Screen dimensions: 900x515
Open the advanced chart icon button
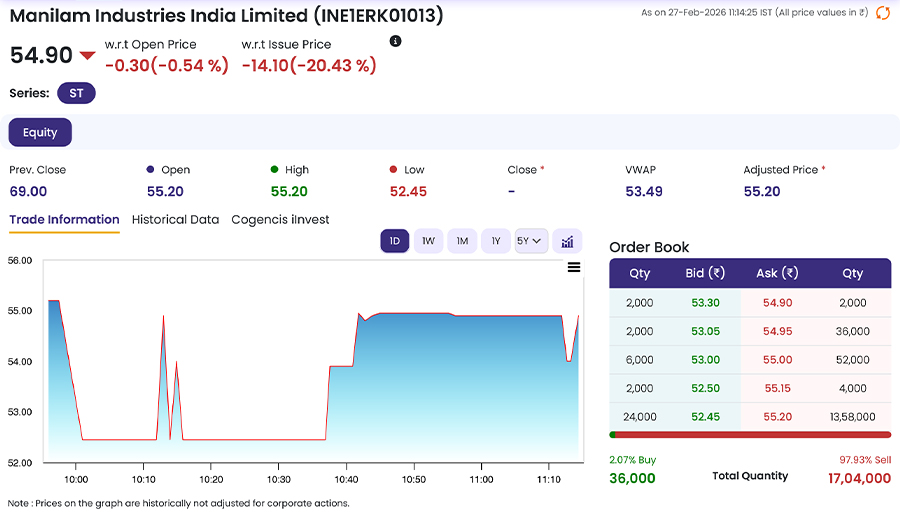click(x=567, y=241)
